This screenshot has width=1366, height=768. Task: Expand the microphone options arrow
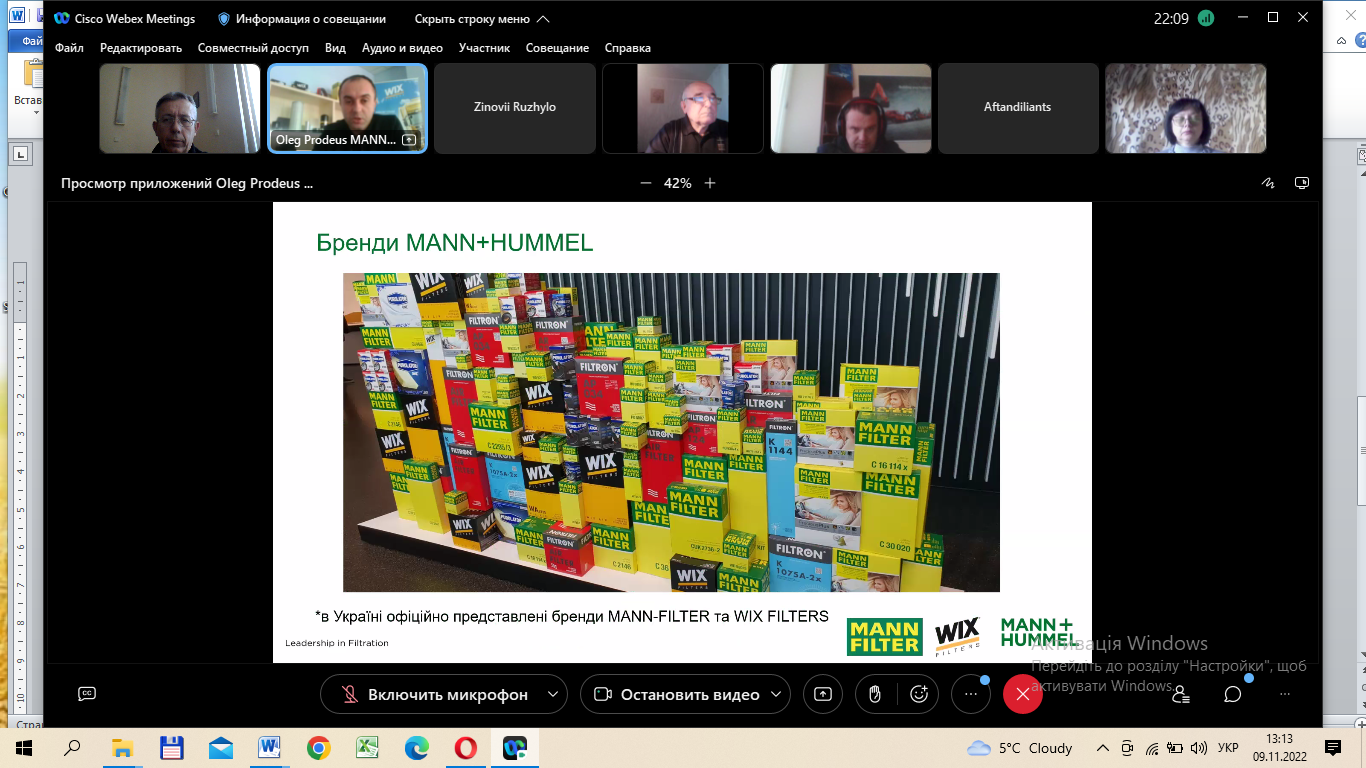[x=552, y=695]
